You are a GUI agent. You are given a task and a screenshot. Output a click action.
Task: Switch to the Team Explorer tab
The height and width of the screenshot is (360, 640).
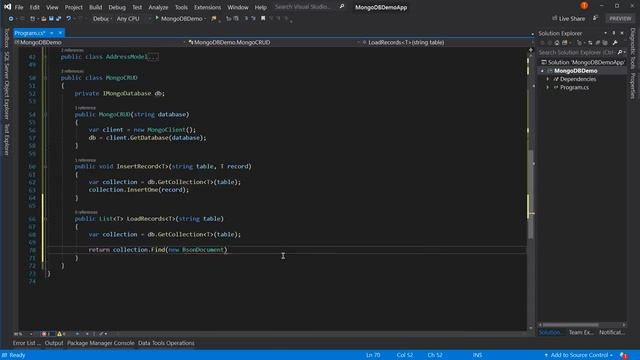point(581,332)
